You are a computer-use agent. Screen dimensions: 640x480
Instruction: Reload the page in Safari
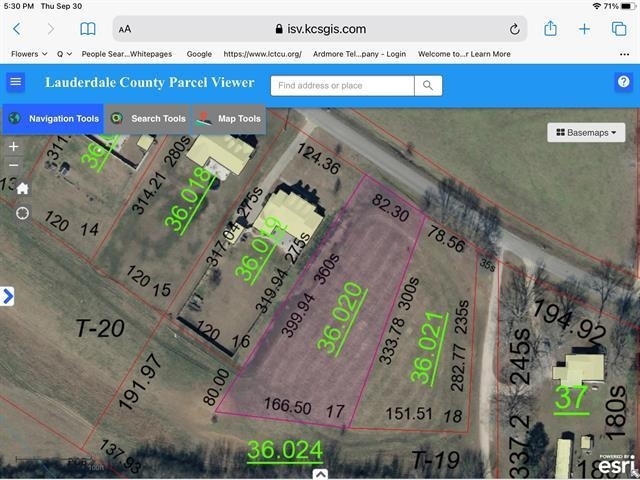click(x=515, y=30)
